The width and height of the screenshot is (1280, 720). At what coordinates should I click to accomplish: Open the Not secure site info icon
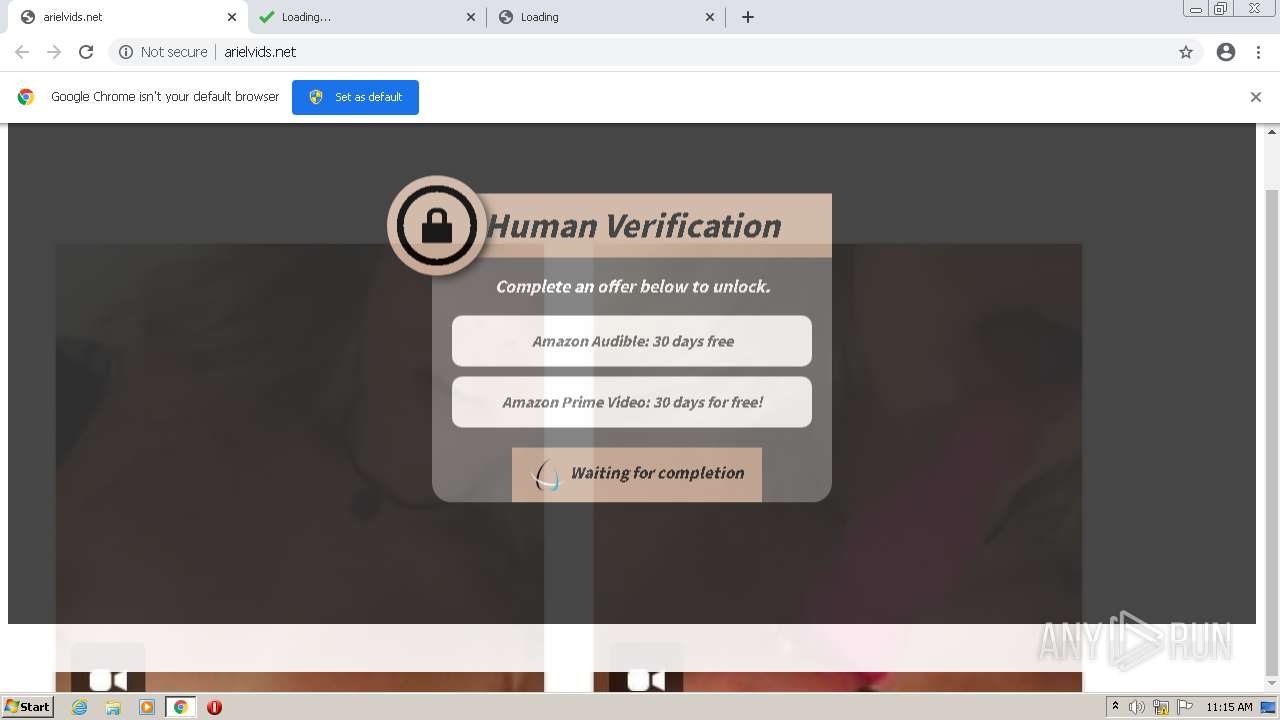pyautogui.click(x=126, y=52)
